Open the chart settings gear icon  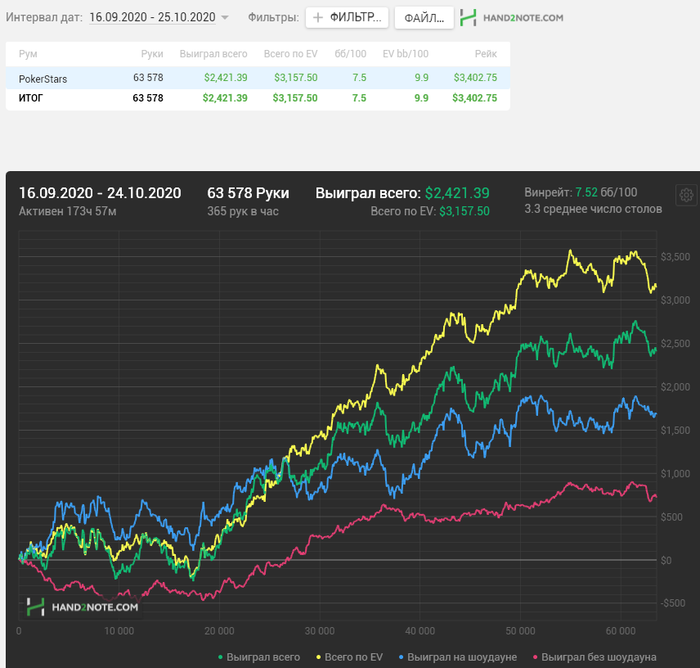click(x=686, y=195)
